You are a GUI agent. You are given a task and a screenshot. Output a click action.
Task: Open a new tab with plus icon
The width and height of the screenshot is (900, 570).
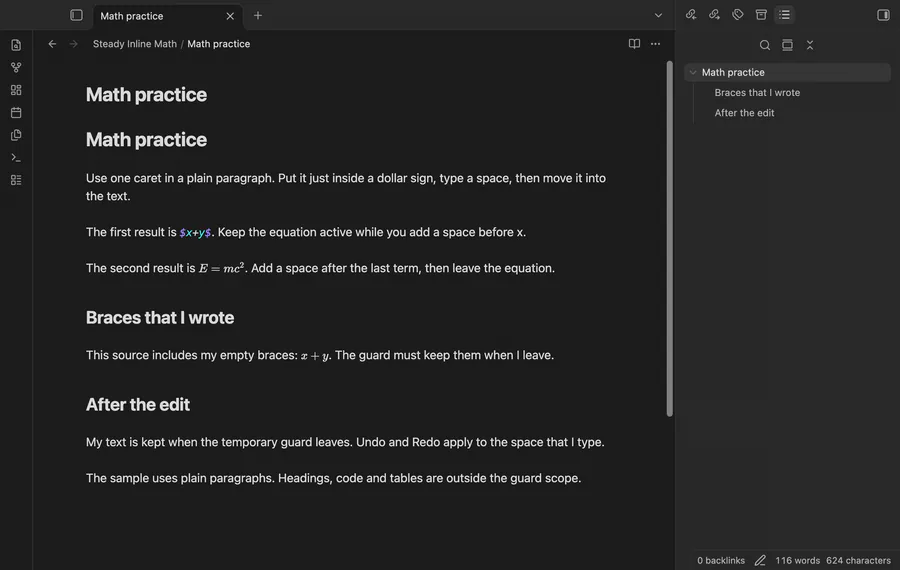point(258,15)
